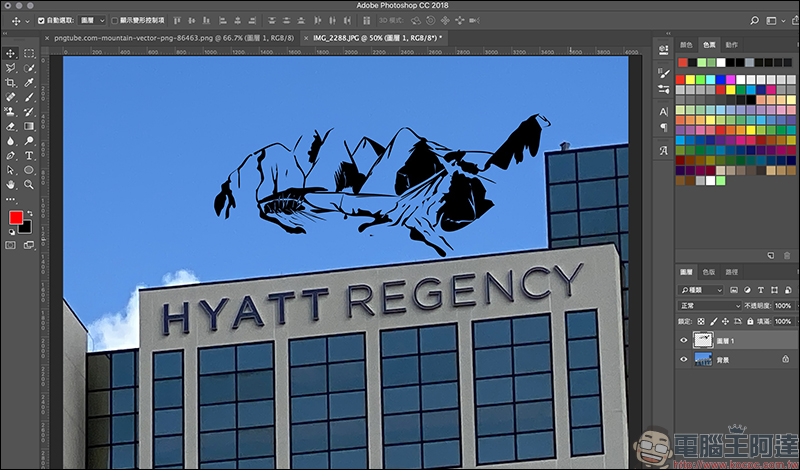Enable the 顯示變形控制項 checkbox
This screenshot has height=470, width=800.
pos(114,20)
